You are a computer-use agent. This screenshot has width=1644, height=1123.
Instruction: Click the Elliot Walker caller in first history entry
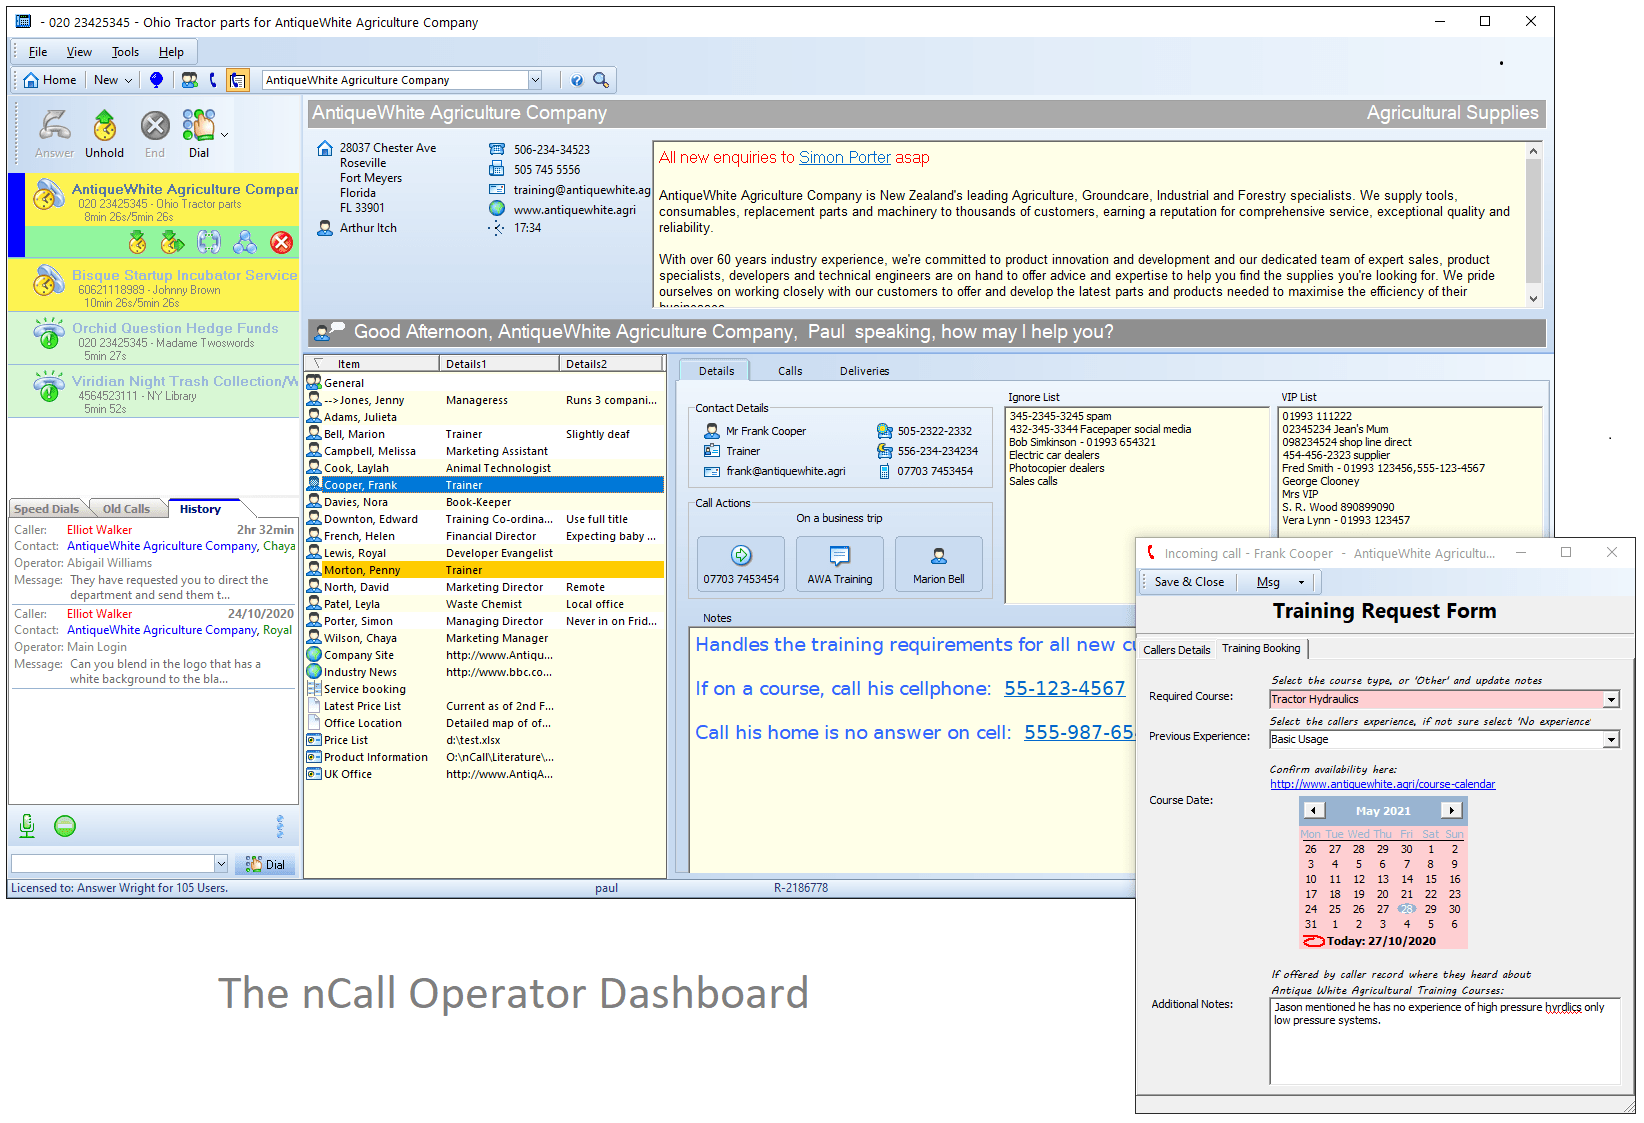(x=99, y=530)
